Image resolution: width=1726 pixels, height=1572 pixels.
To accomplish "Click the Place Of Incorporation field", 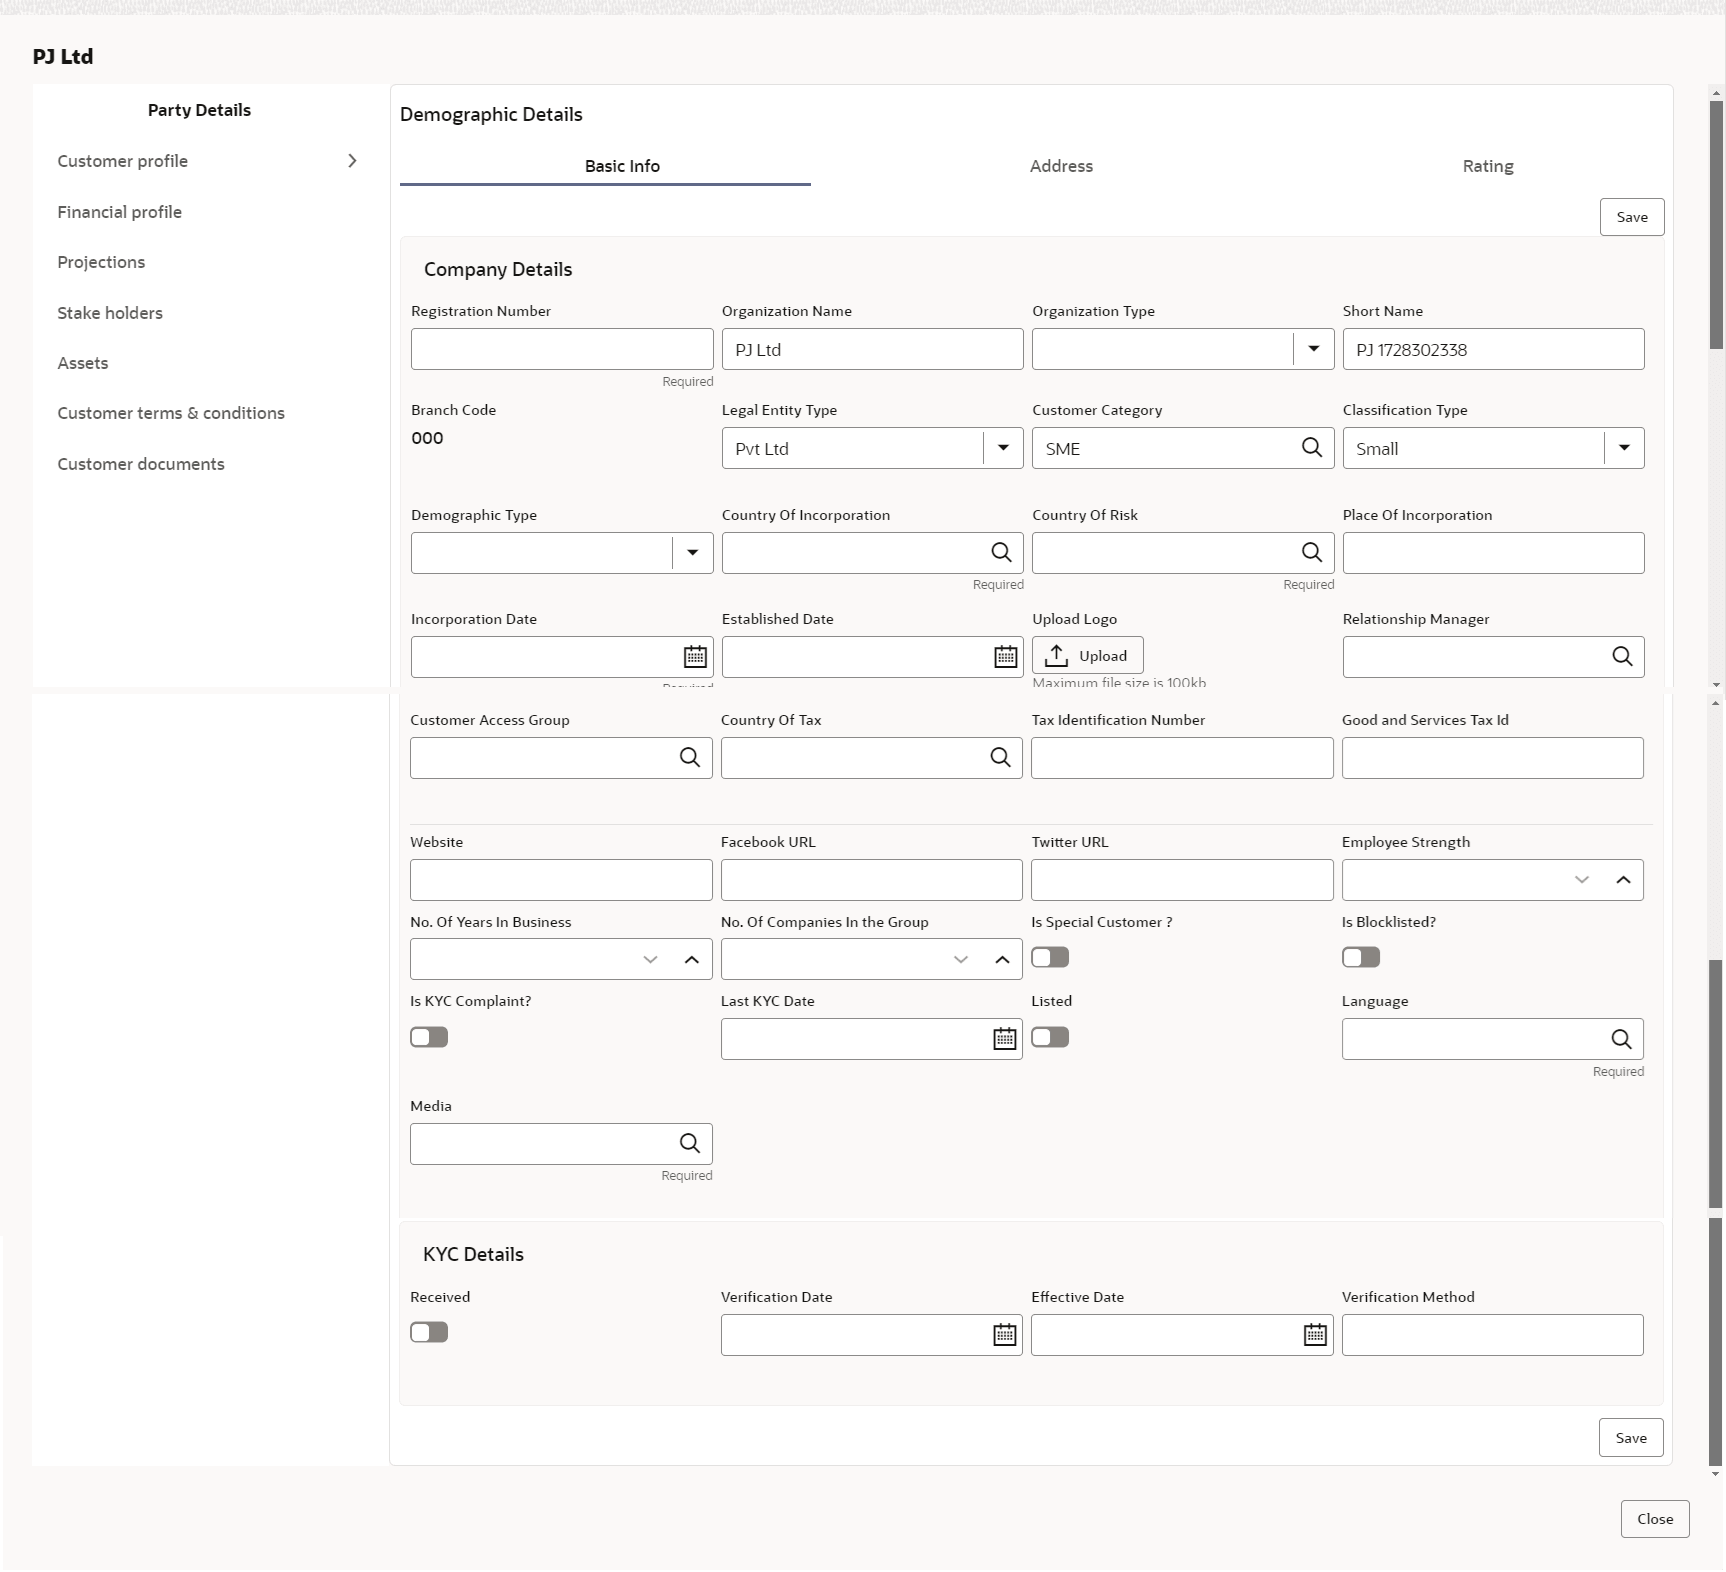I will tap(1493, 553).
